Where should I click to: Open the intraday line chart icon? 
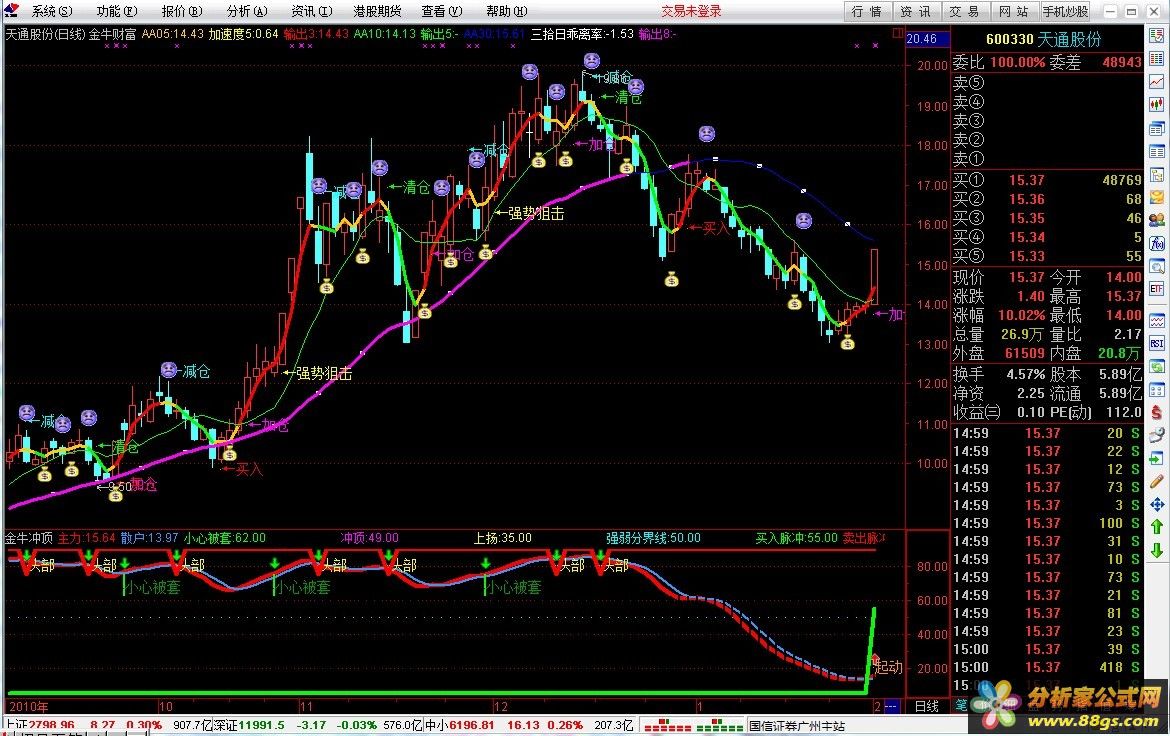(1157, 81)
